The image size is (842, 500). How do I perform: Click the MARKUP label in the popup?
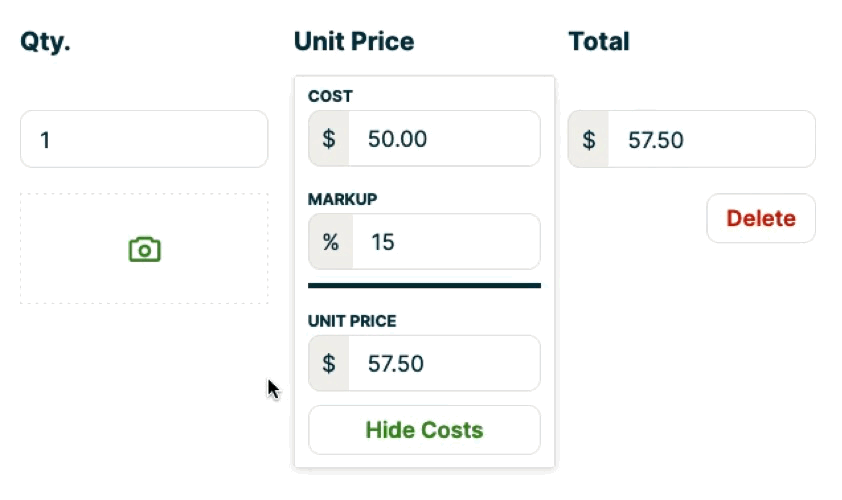pyautogui.click(x=343, y=199)
